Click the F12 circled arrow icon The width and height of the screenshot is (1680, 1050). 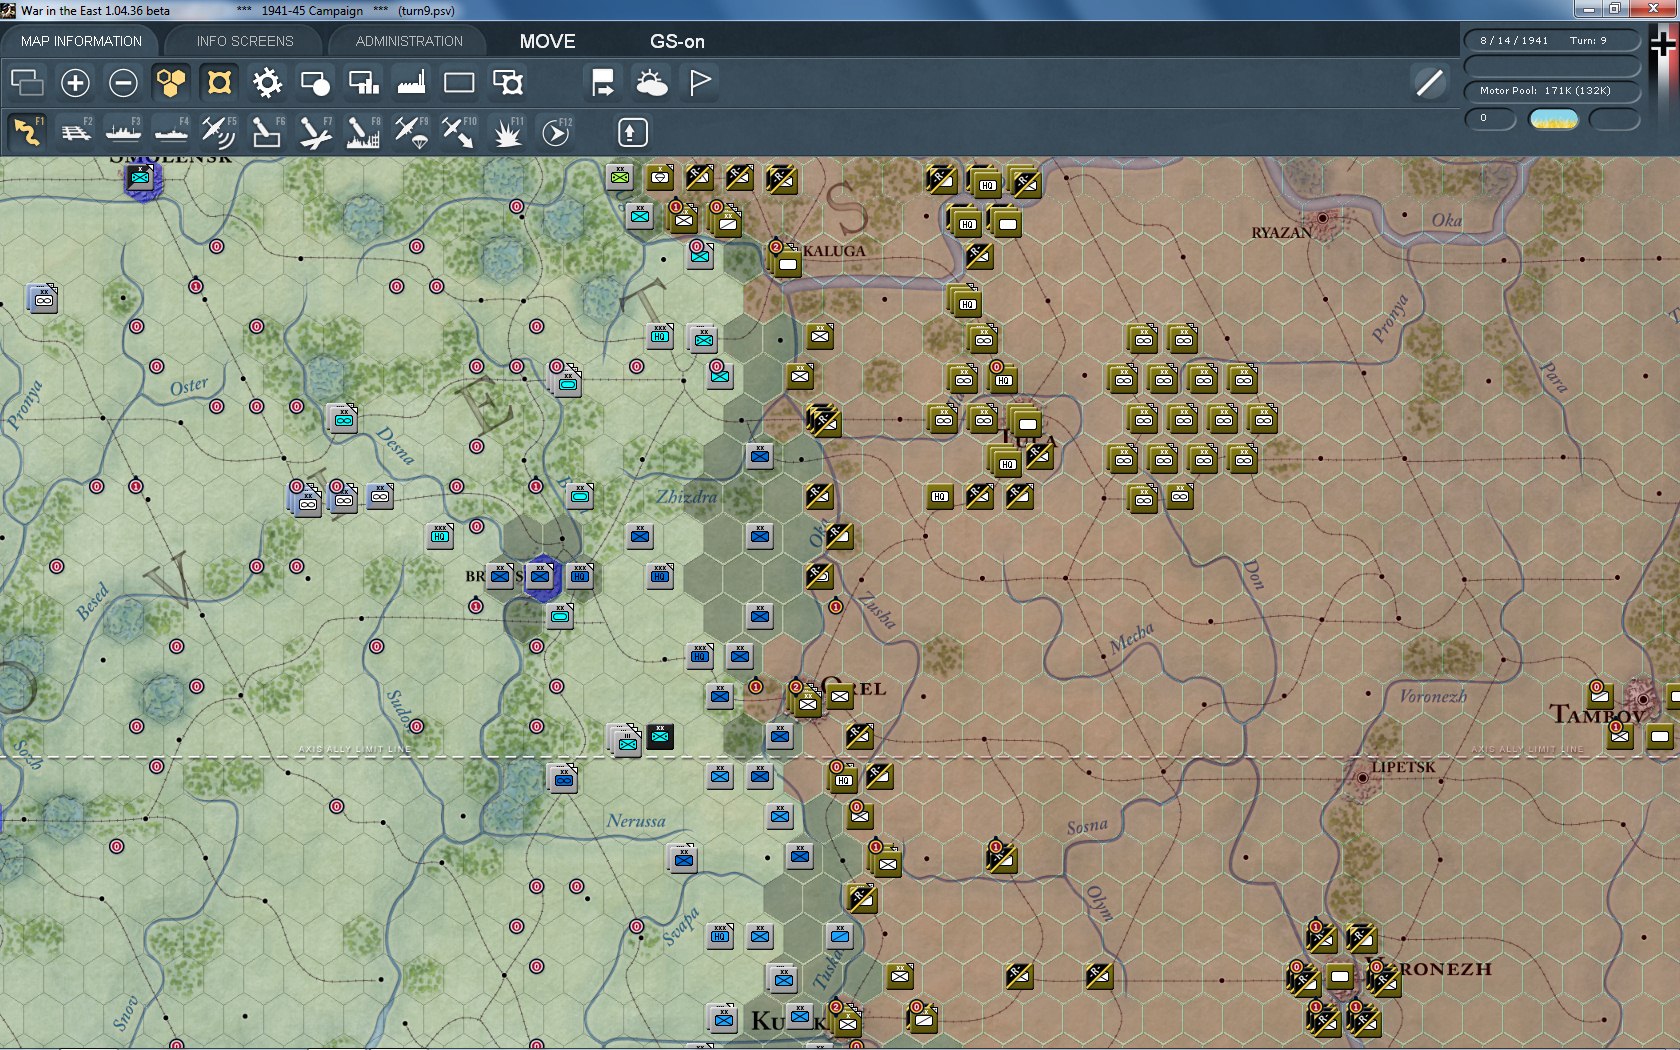click(x=556, y=132)
